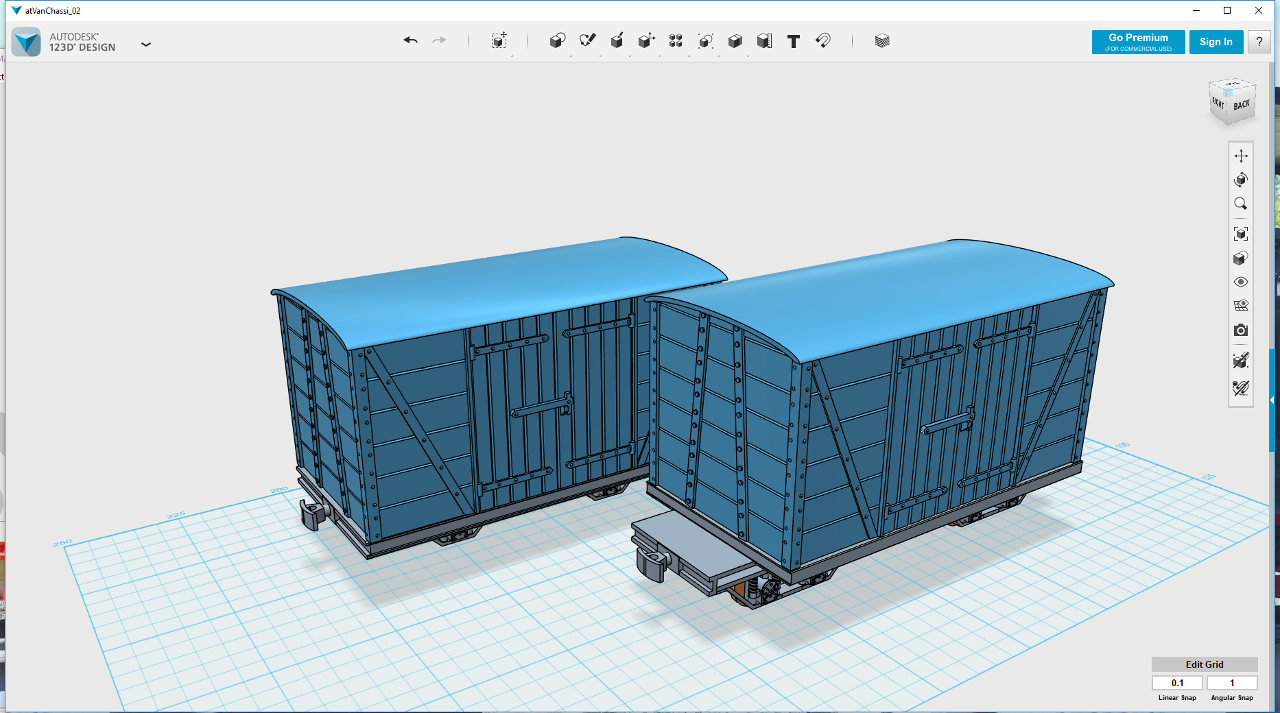
Task: Open the Primitives tool menu
Action: 558,41
